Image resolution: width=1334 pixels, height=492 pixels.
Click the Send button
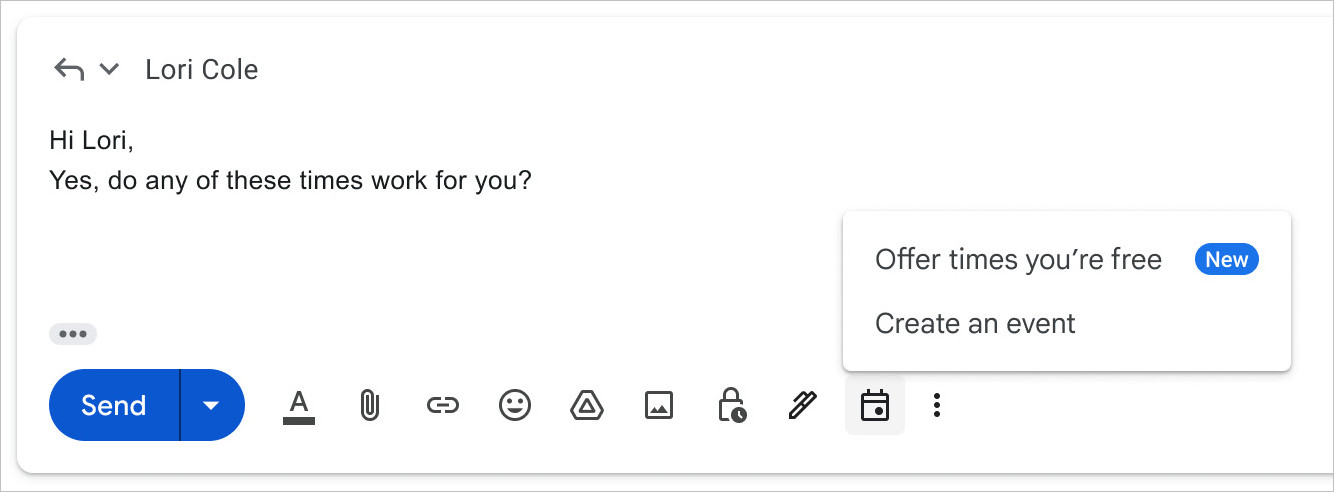[x=114, y=405]
